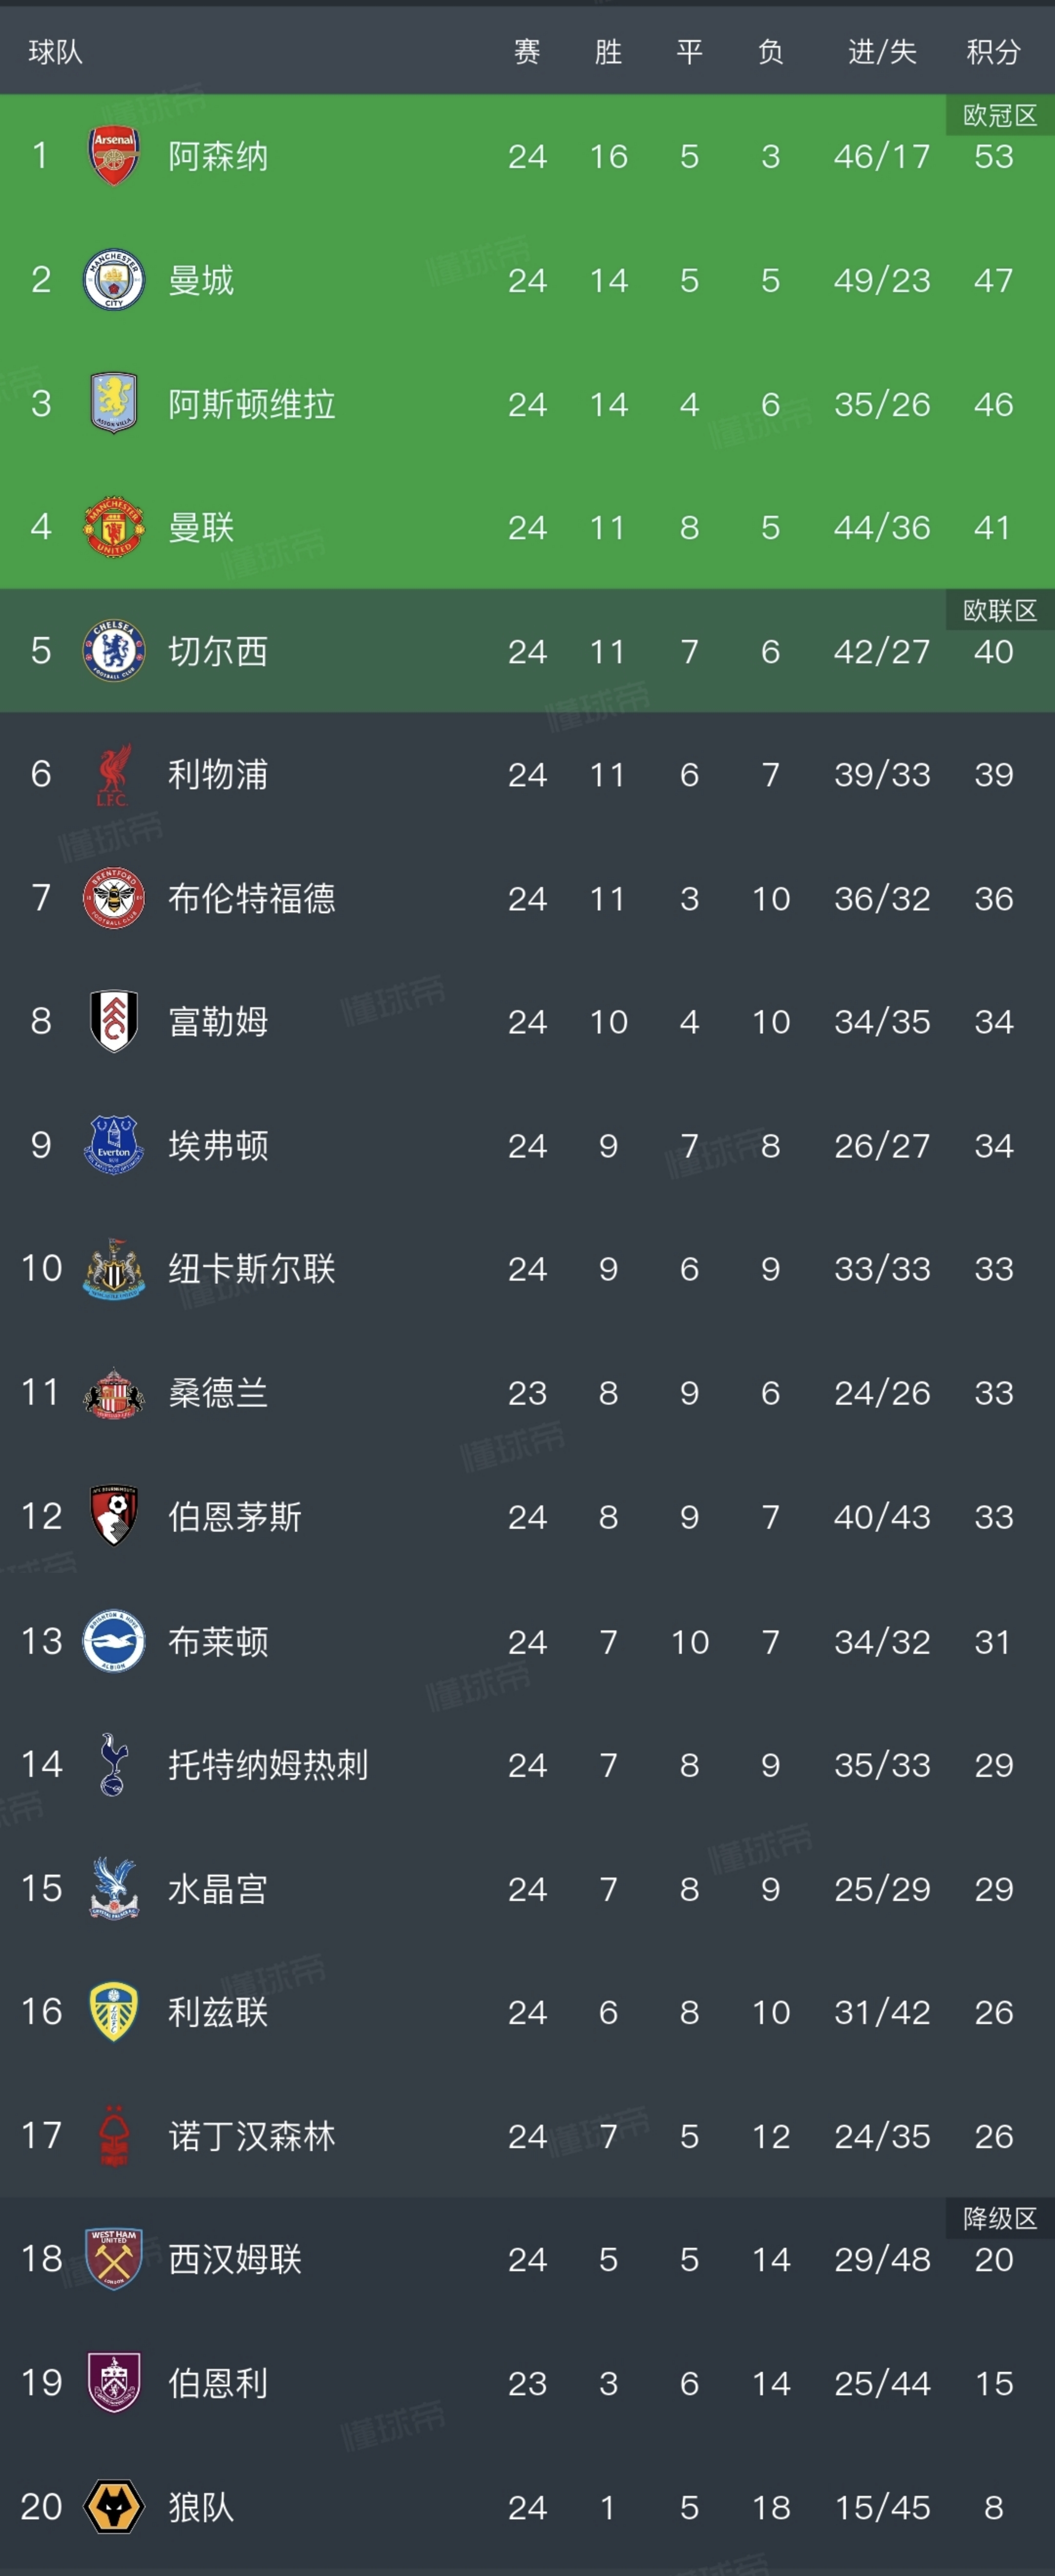1055x2576 pixels.
Task: Click the 欧冠区 zone label
Action: (999, 116)
